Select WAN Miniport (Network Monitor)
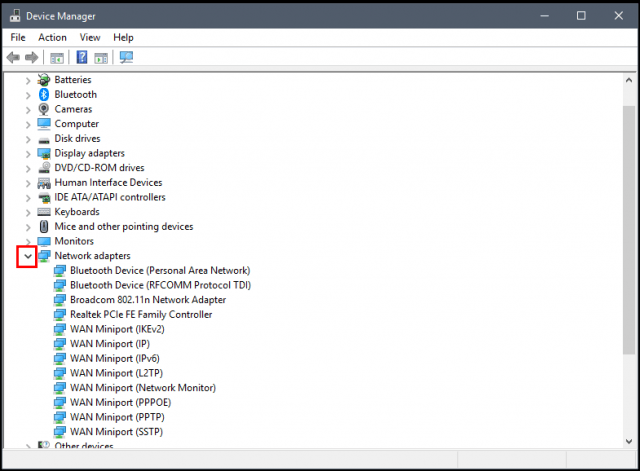 click(143, 388)
